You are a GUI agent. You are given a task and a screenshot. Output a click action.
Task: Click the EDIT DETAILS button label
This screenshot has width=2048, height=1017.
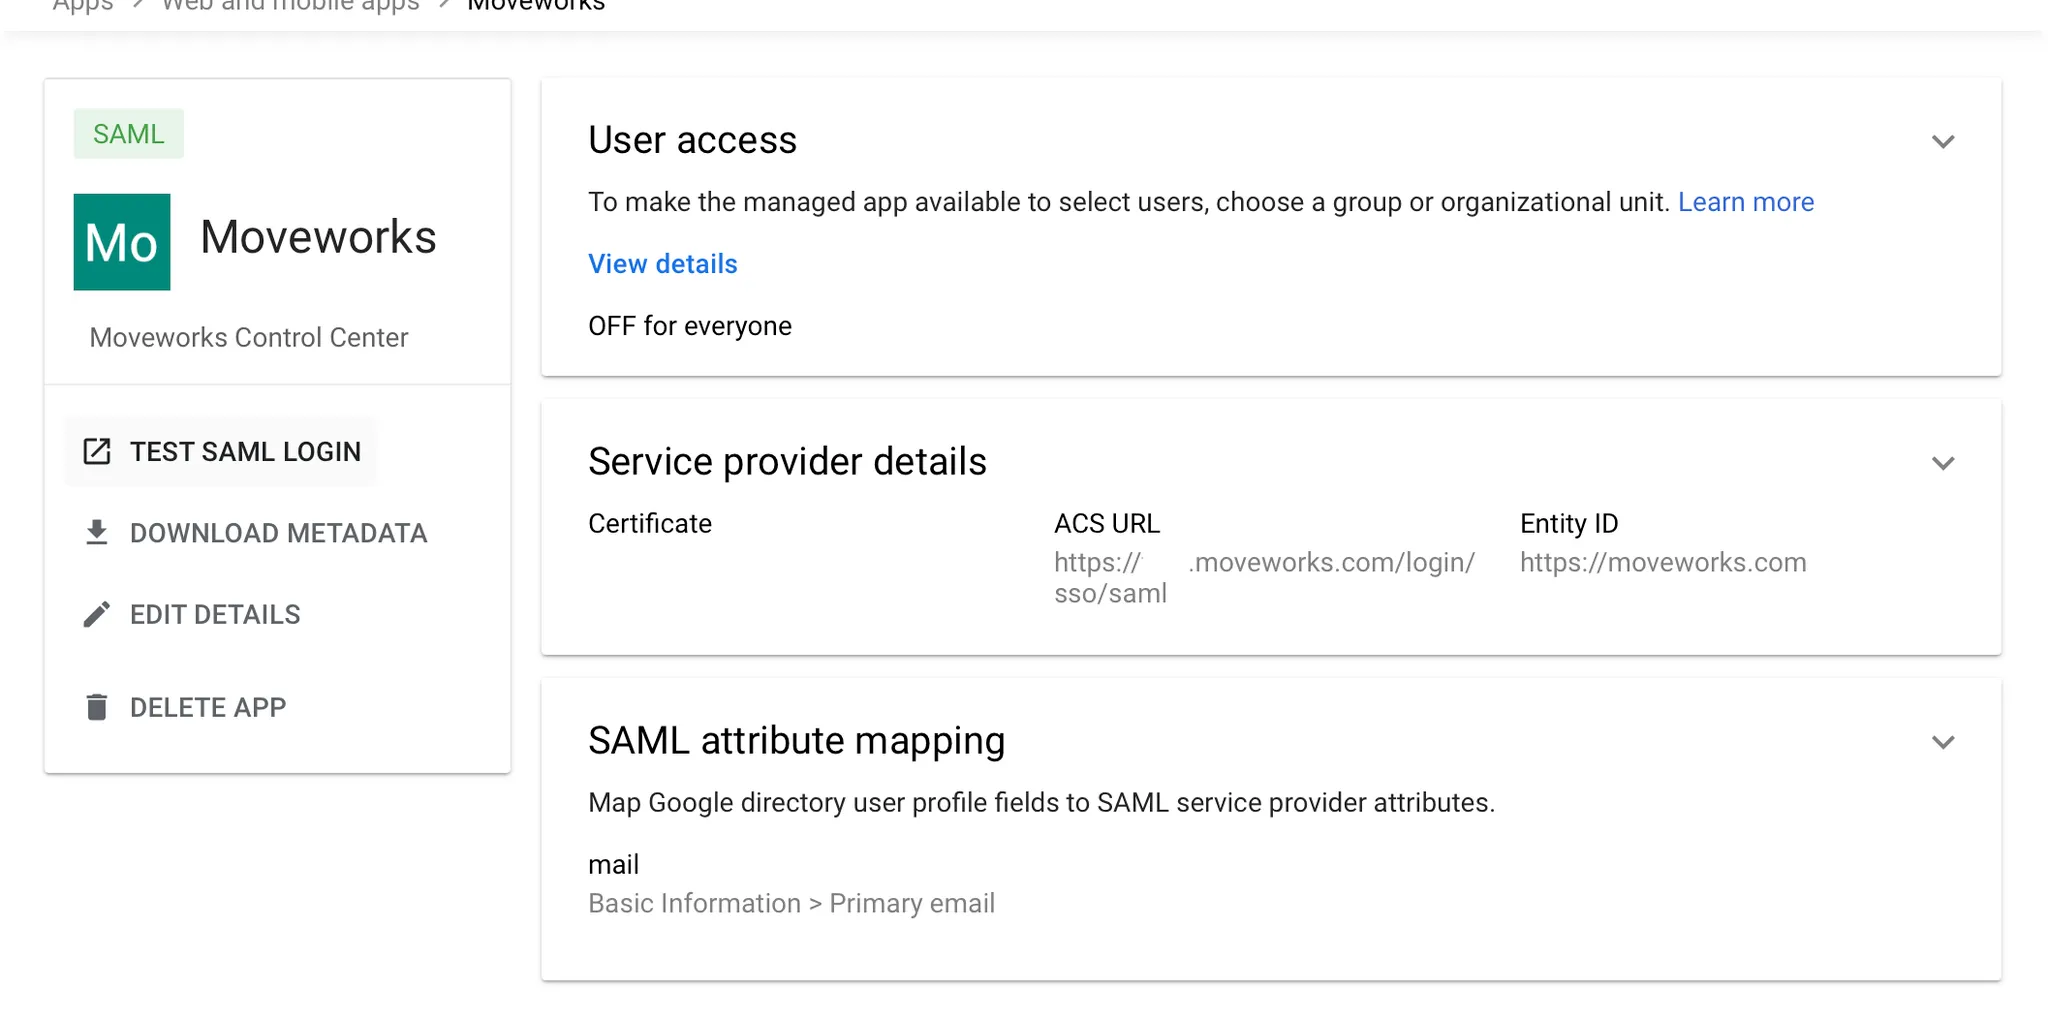215,614
